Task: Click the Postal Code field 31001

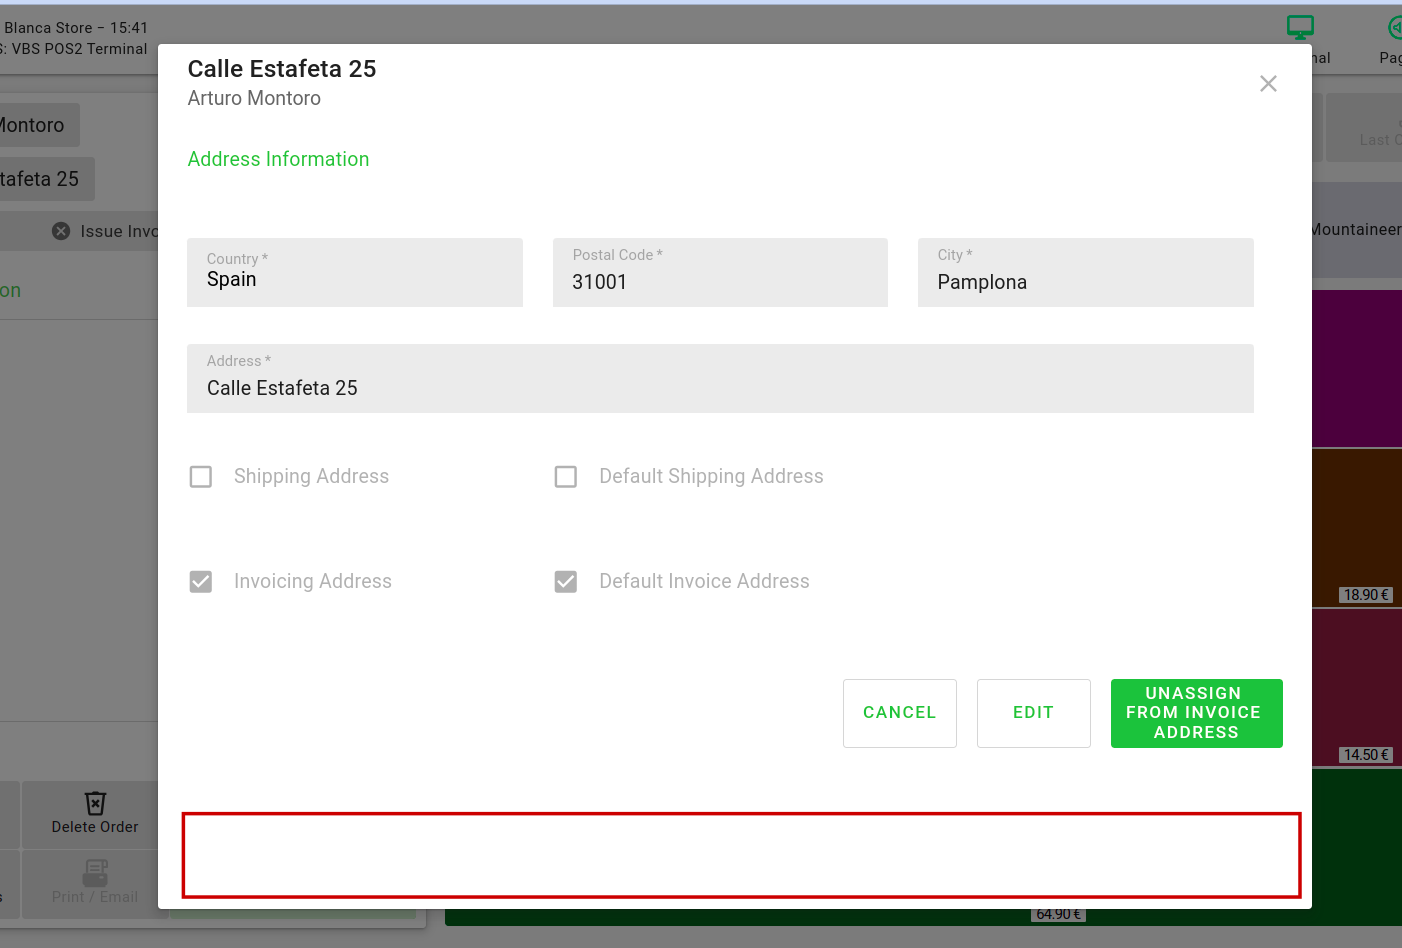Action: coord(719,273)
